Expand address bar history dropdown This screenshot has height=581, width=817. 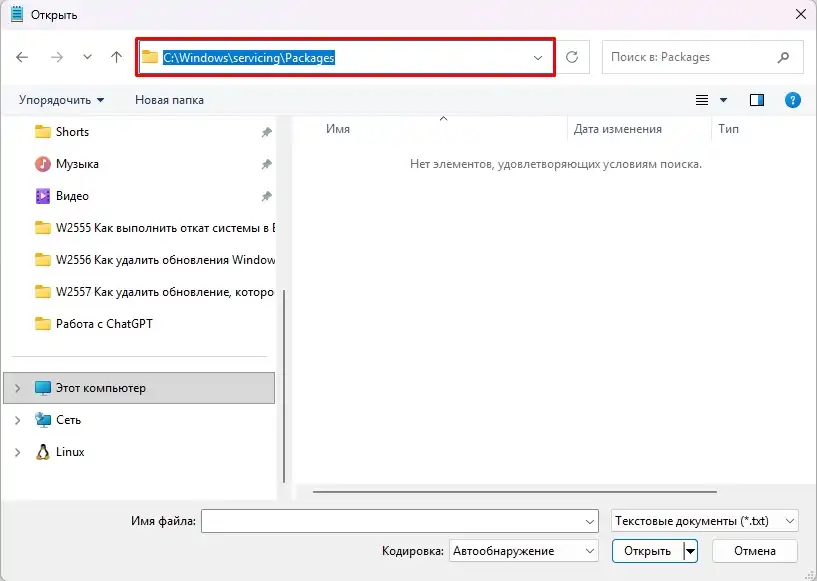(x=538, y=57)
